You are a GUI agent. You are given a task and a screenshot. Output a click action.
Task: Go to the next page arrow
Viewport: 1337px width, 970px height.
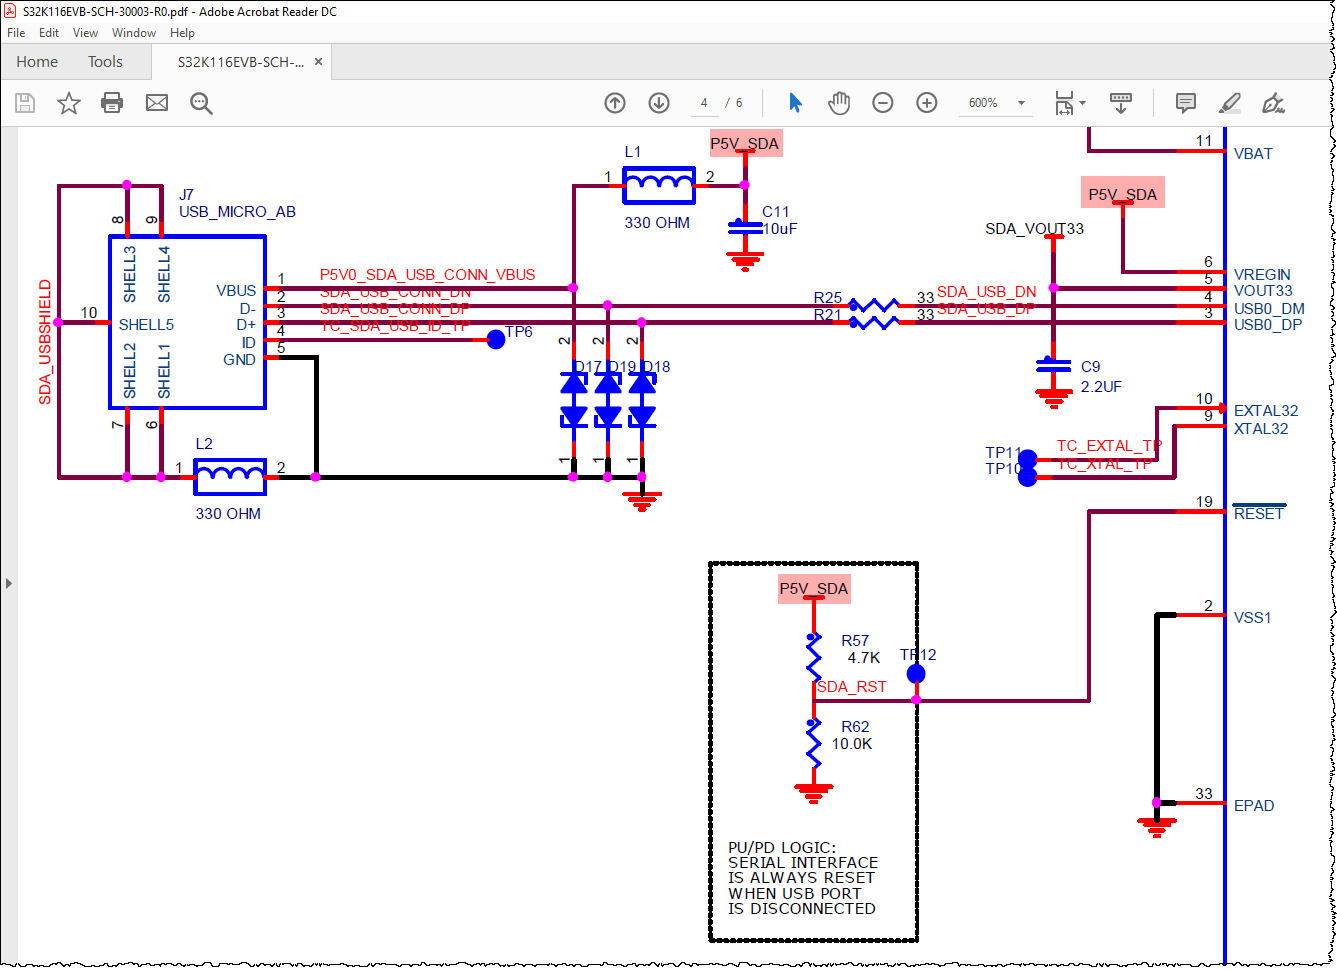click(x=659, y=103)
